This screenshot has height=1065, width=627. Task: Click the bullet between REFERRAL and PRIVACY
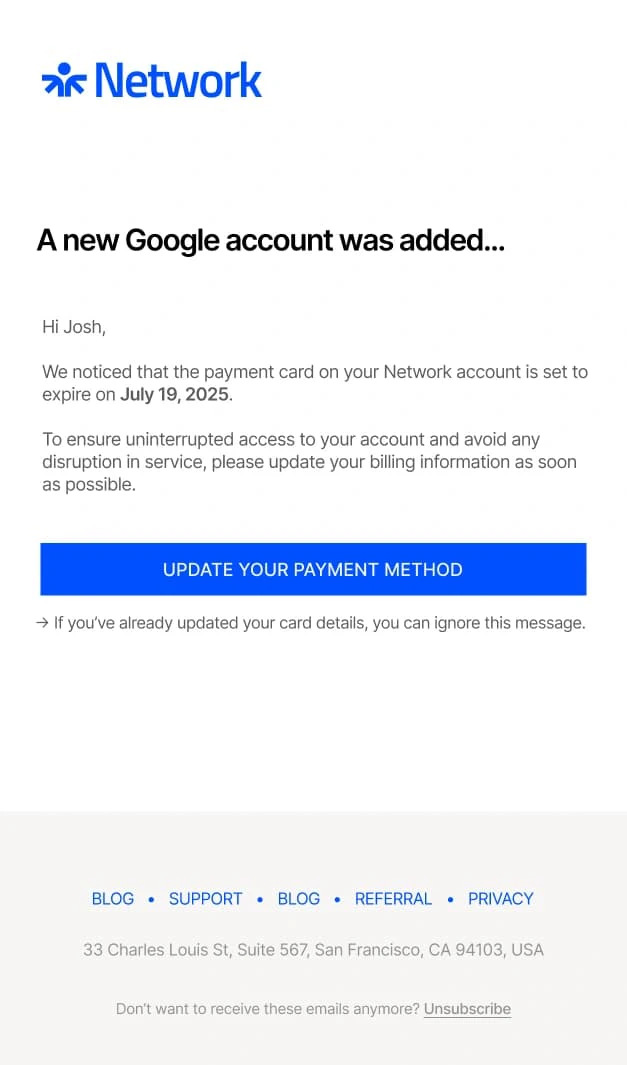click(x=451, y=898)
